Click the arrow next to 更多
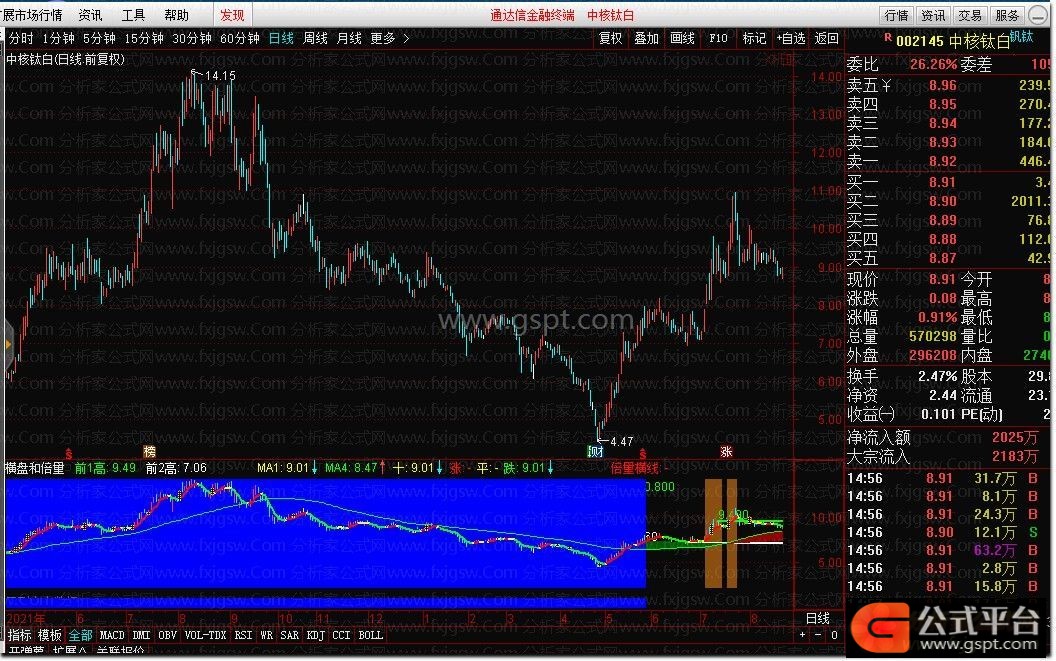 click(x=406, y=38)
